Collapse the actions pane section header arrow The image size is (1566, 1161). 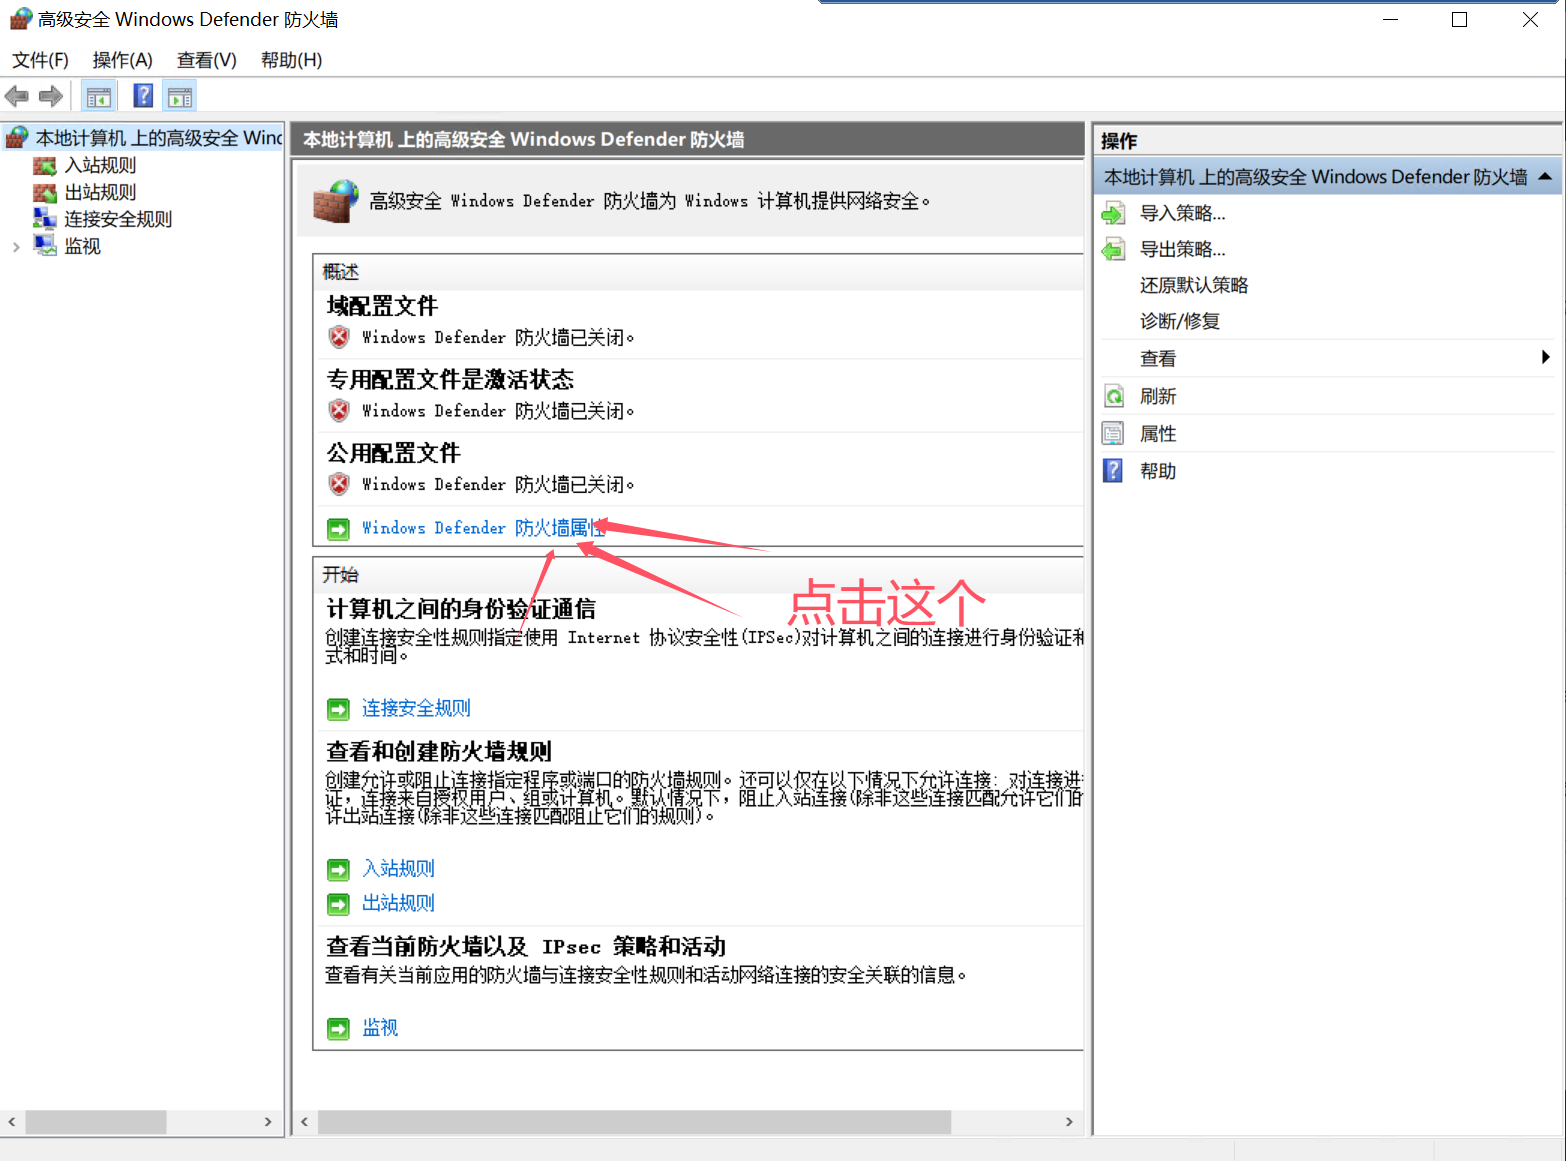1545,177
